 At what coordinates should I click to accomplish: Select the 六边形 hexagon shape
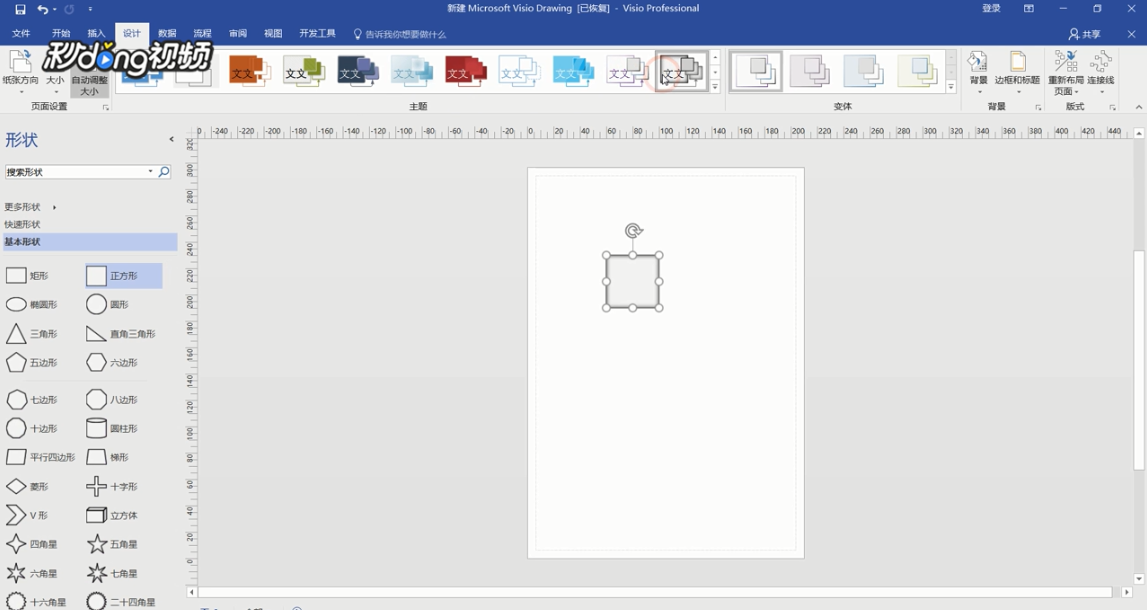pos(112,363)
